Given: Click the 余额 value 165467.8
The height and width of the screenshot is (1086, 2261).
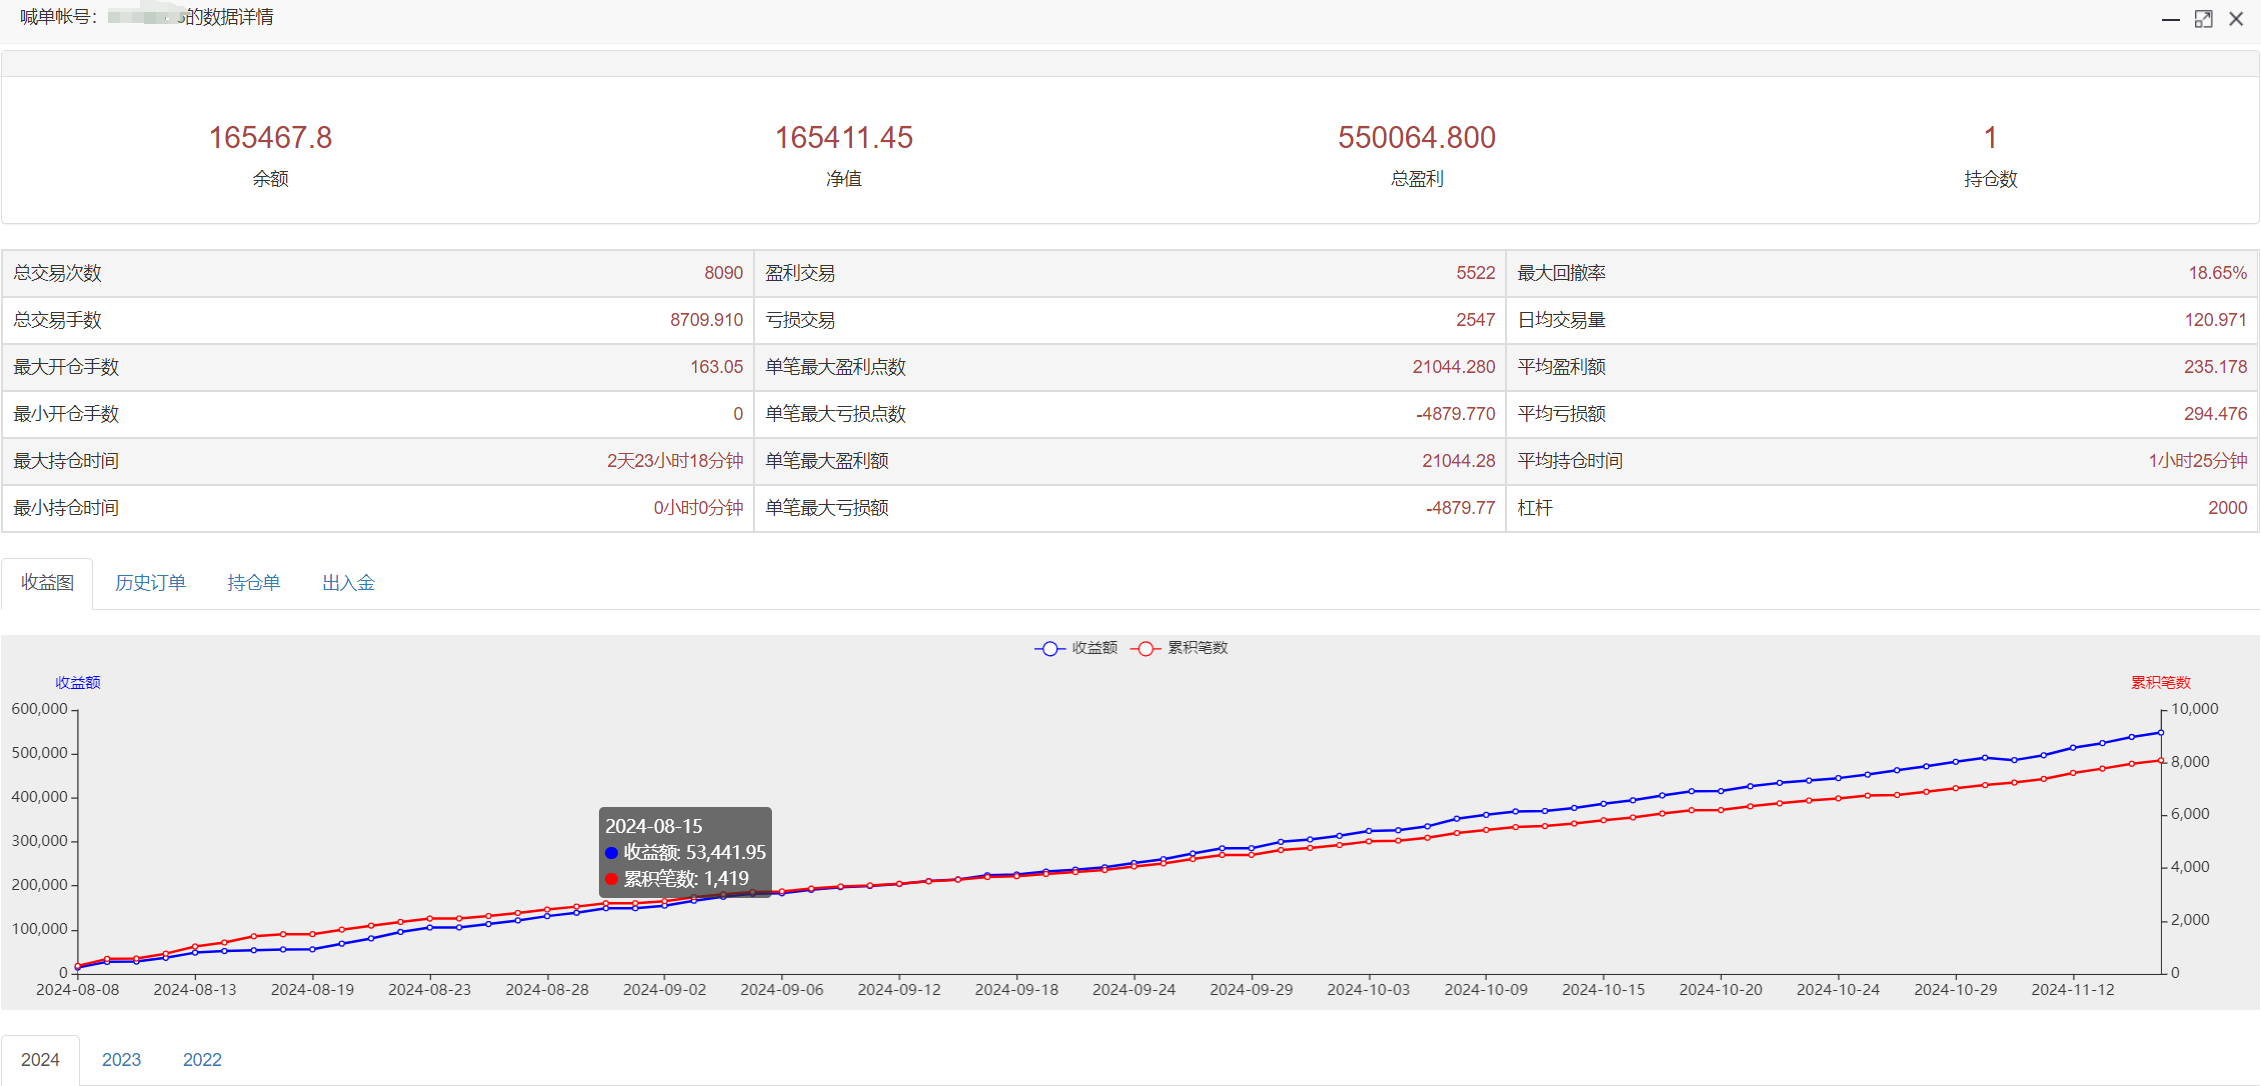Looking at the screenshot, I should pos(270,137).
